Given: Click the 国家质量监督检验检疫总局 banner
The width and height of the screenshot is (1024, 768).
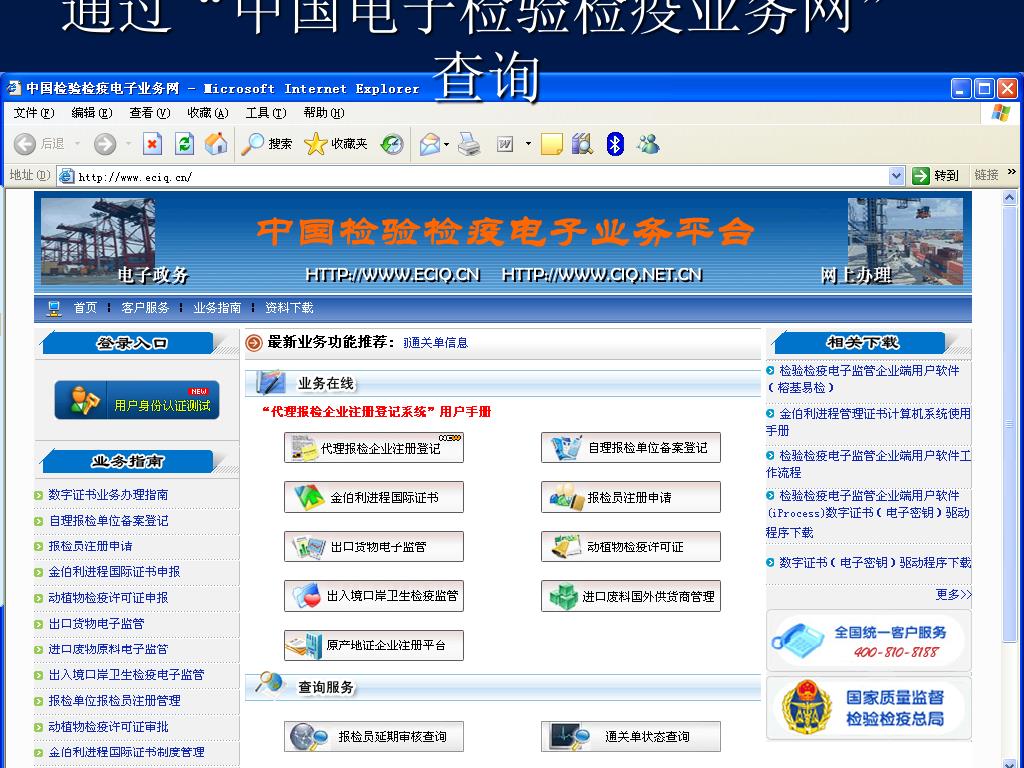Looking at the screenshot, I should click(869, 709).
